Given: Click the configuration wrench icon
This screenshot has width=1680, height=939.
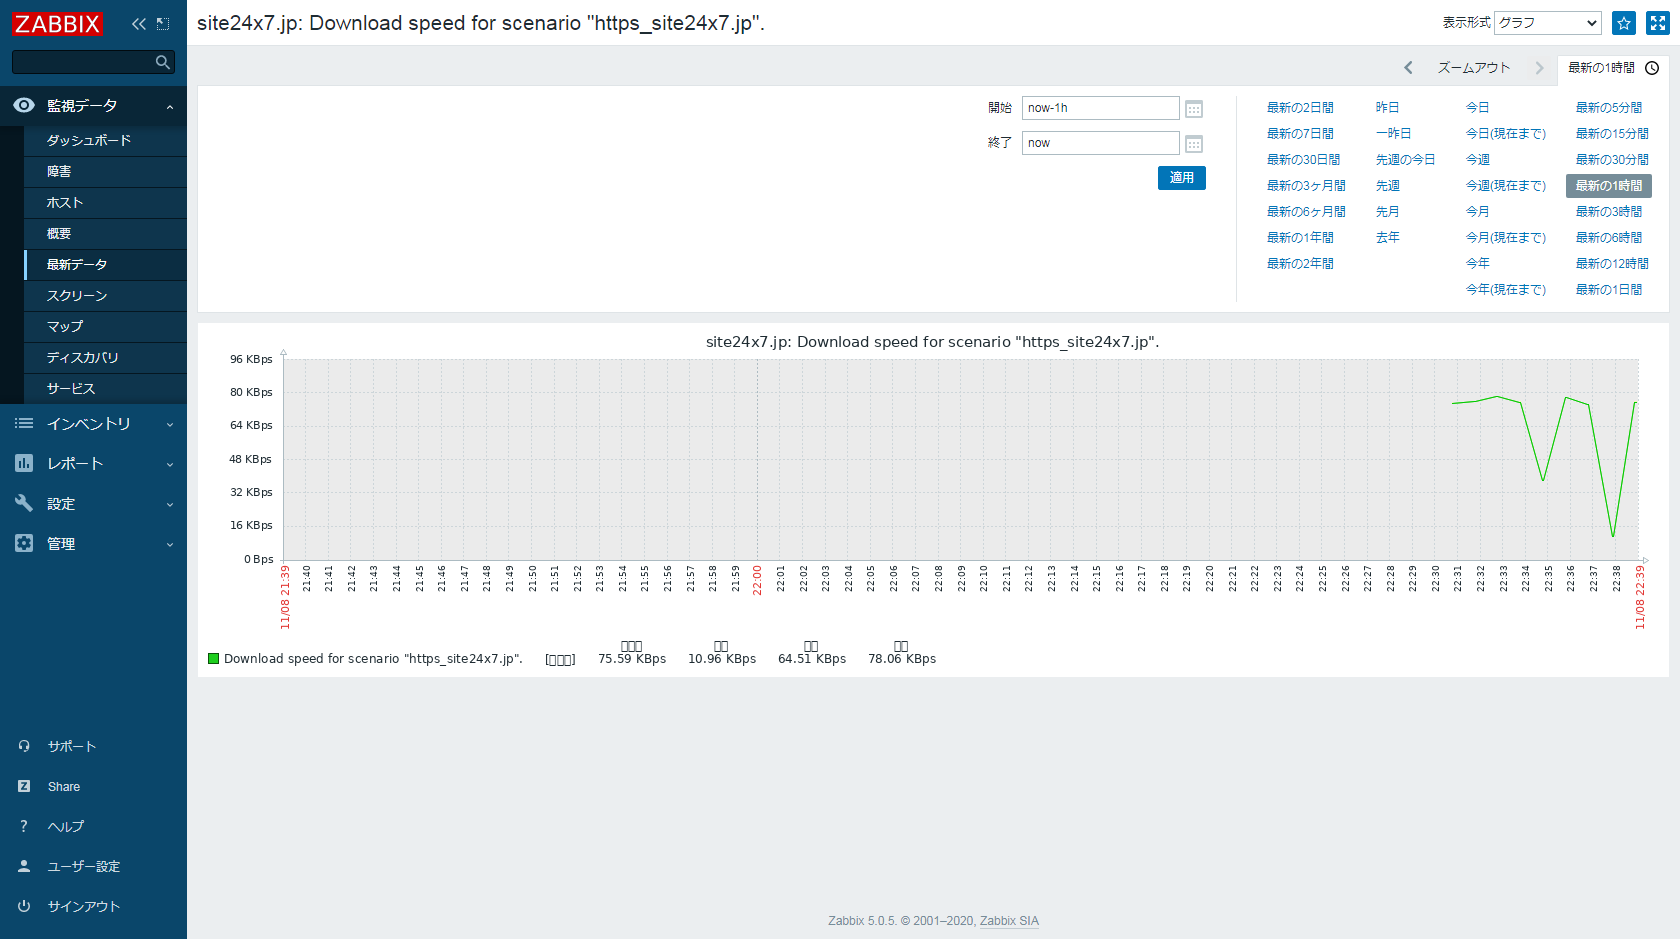Looking at the screenshot, I should [24, 503].
